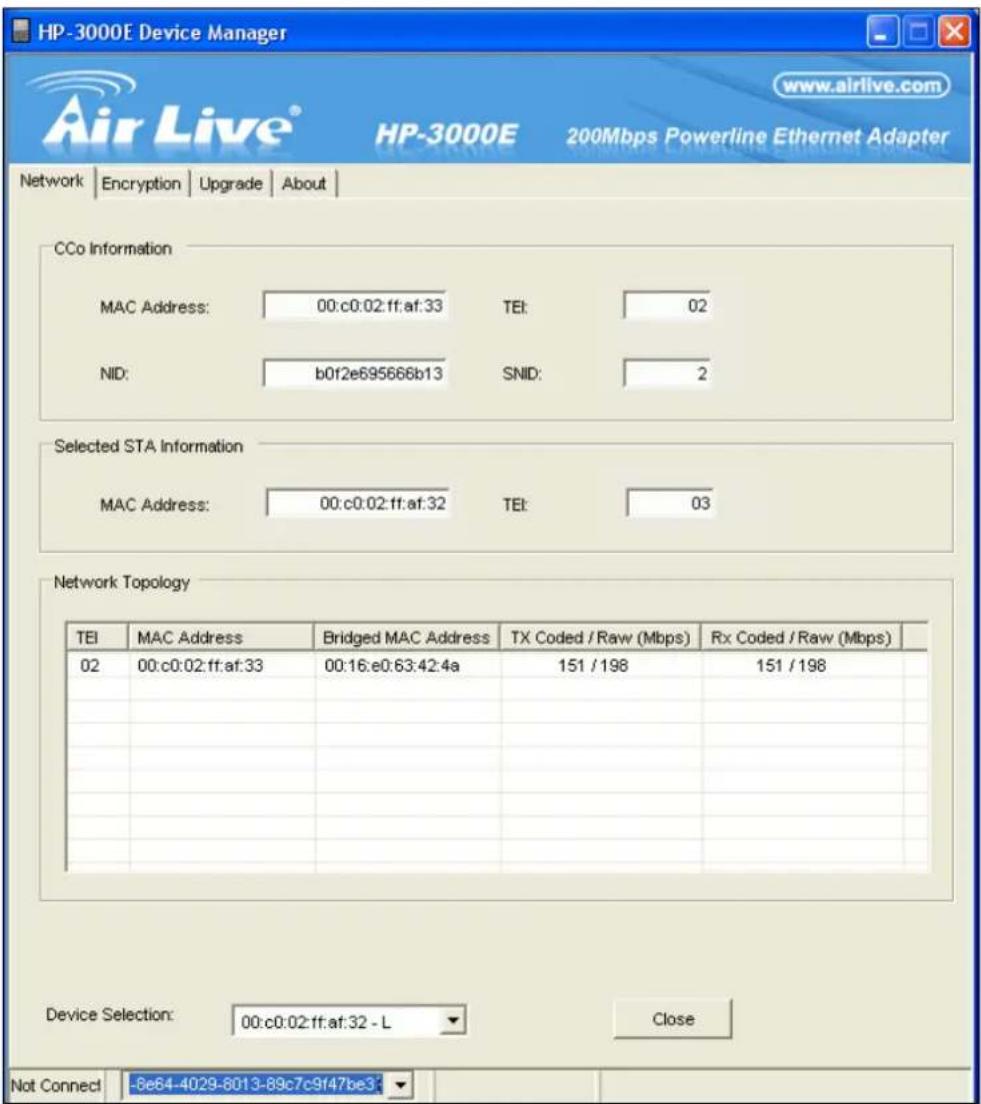Visit the www.airlive.com link
This screenshot has height=1104, width=981.
pos(862,85)
